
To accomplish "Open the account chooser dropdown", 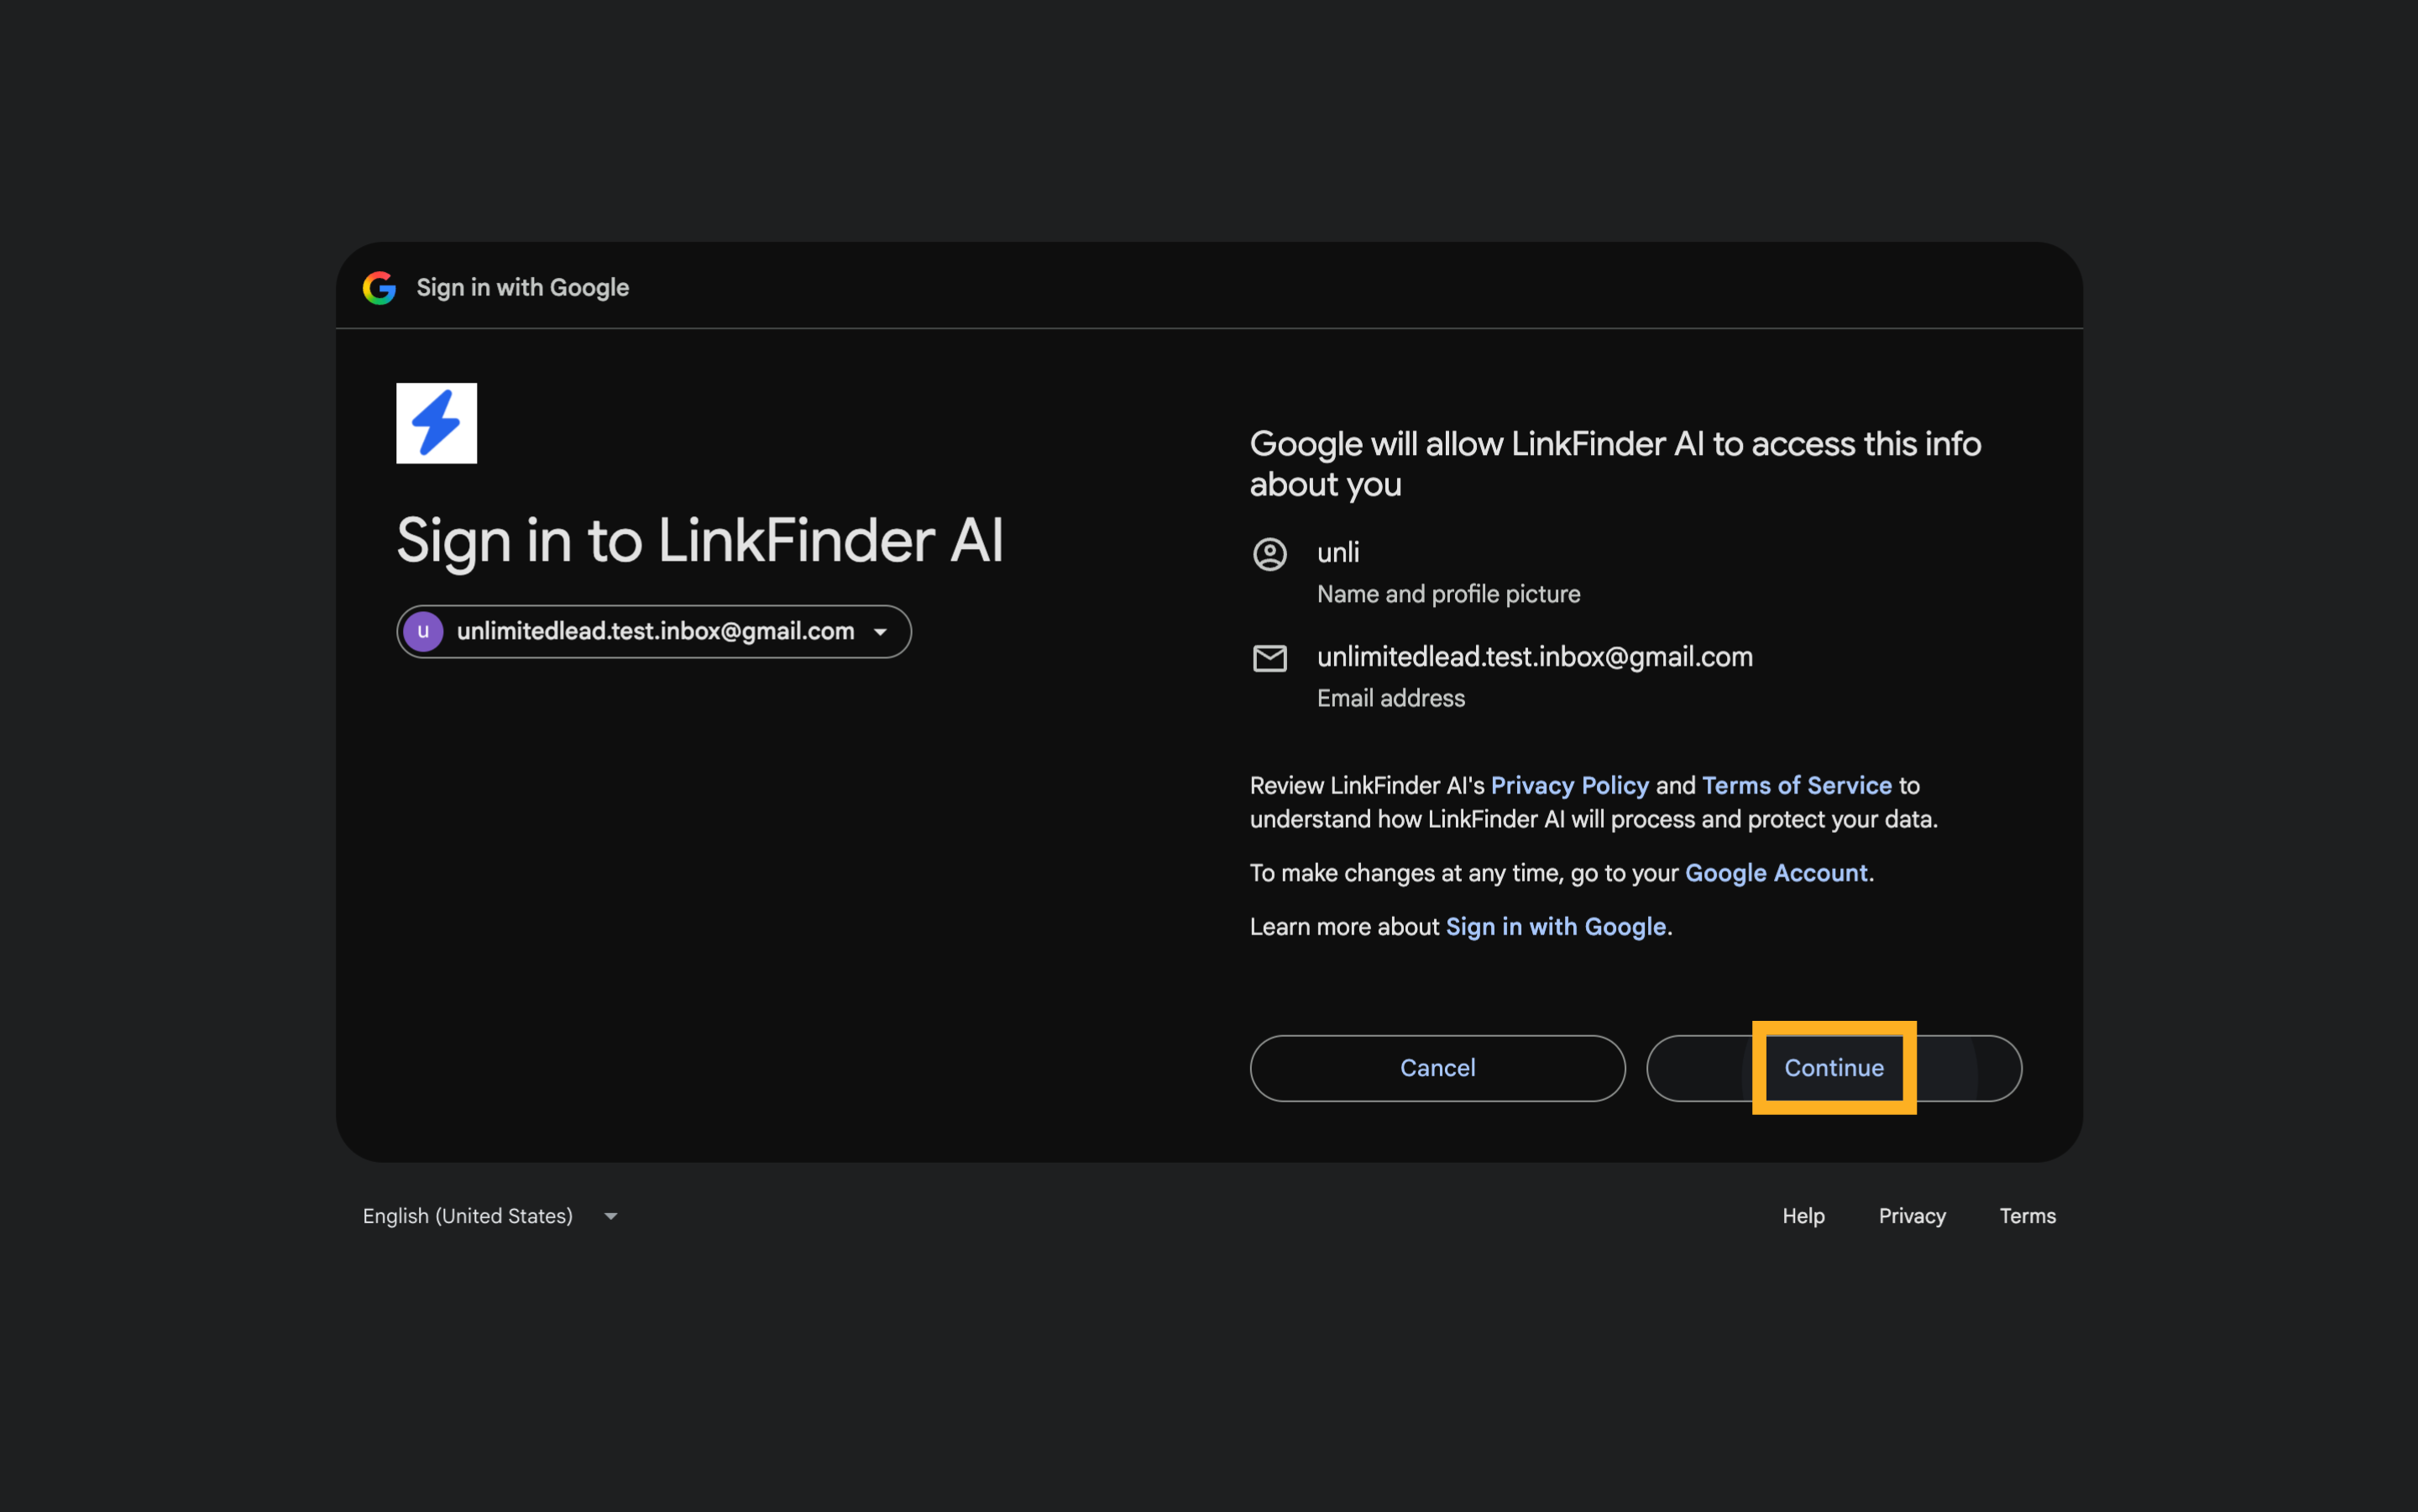I will (654, 631).
